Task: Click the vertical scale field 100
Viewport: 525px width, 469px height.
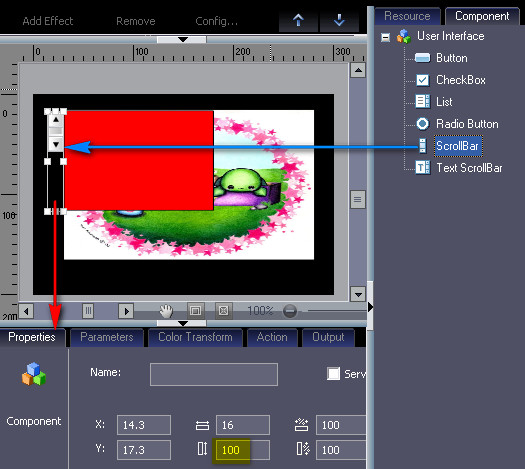Action: coord(341,450)
